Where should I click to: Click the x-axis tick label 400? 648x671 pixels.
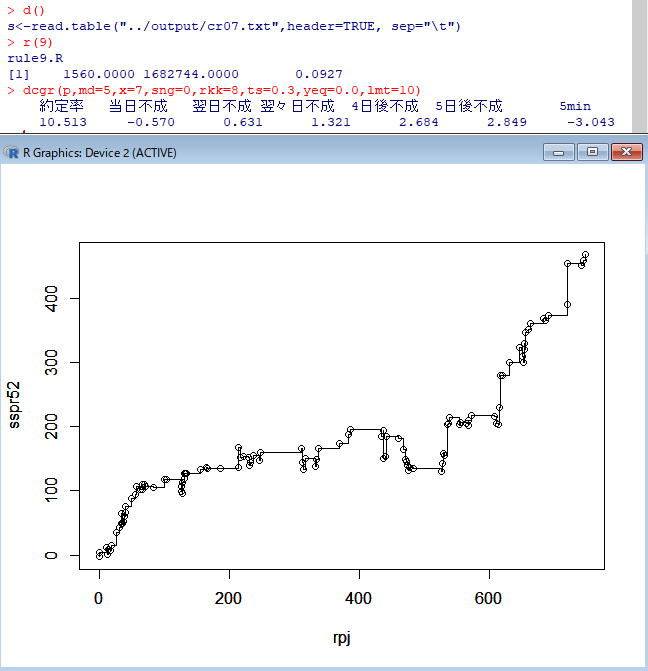click(358, 598)
